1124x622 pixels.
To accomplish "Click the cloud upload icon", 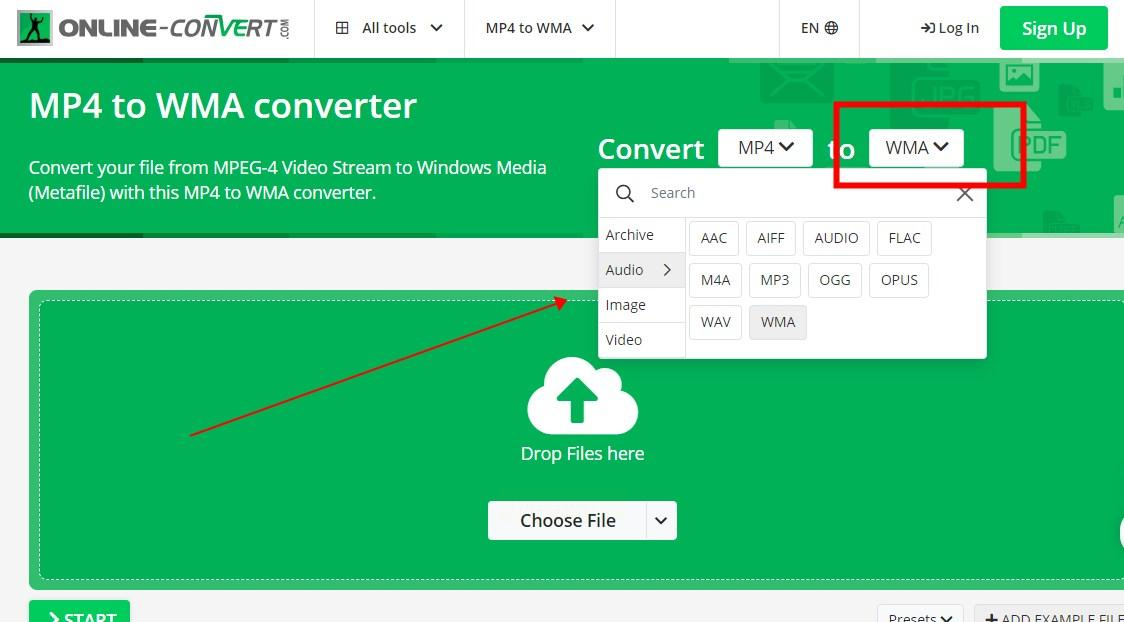I will 582,396.
